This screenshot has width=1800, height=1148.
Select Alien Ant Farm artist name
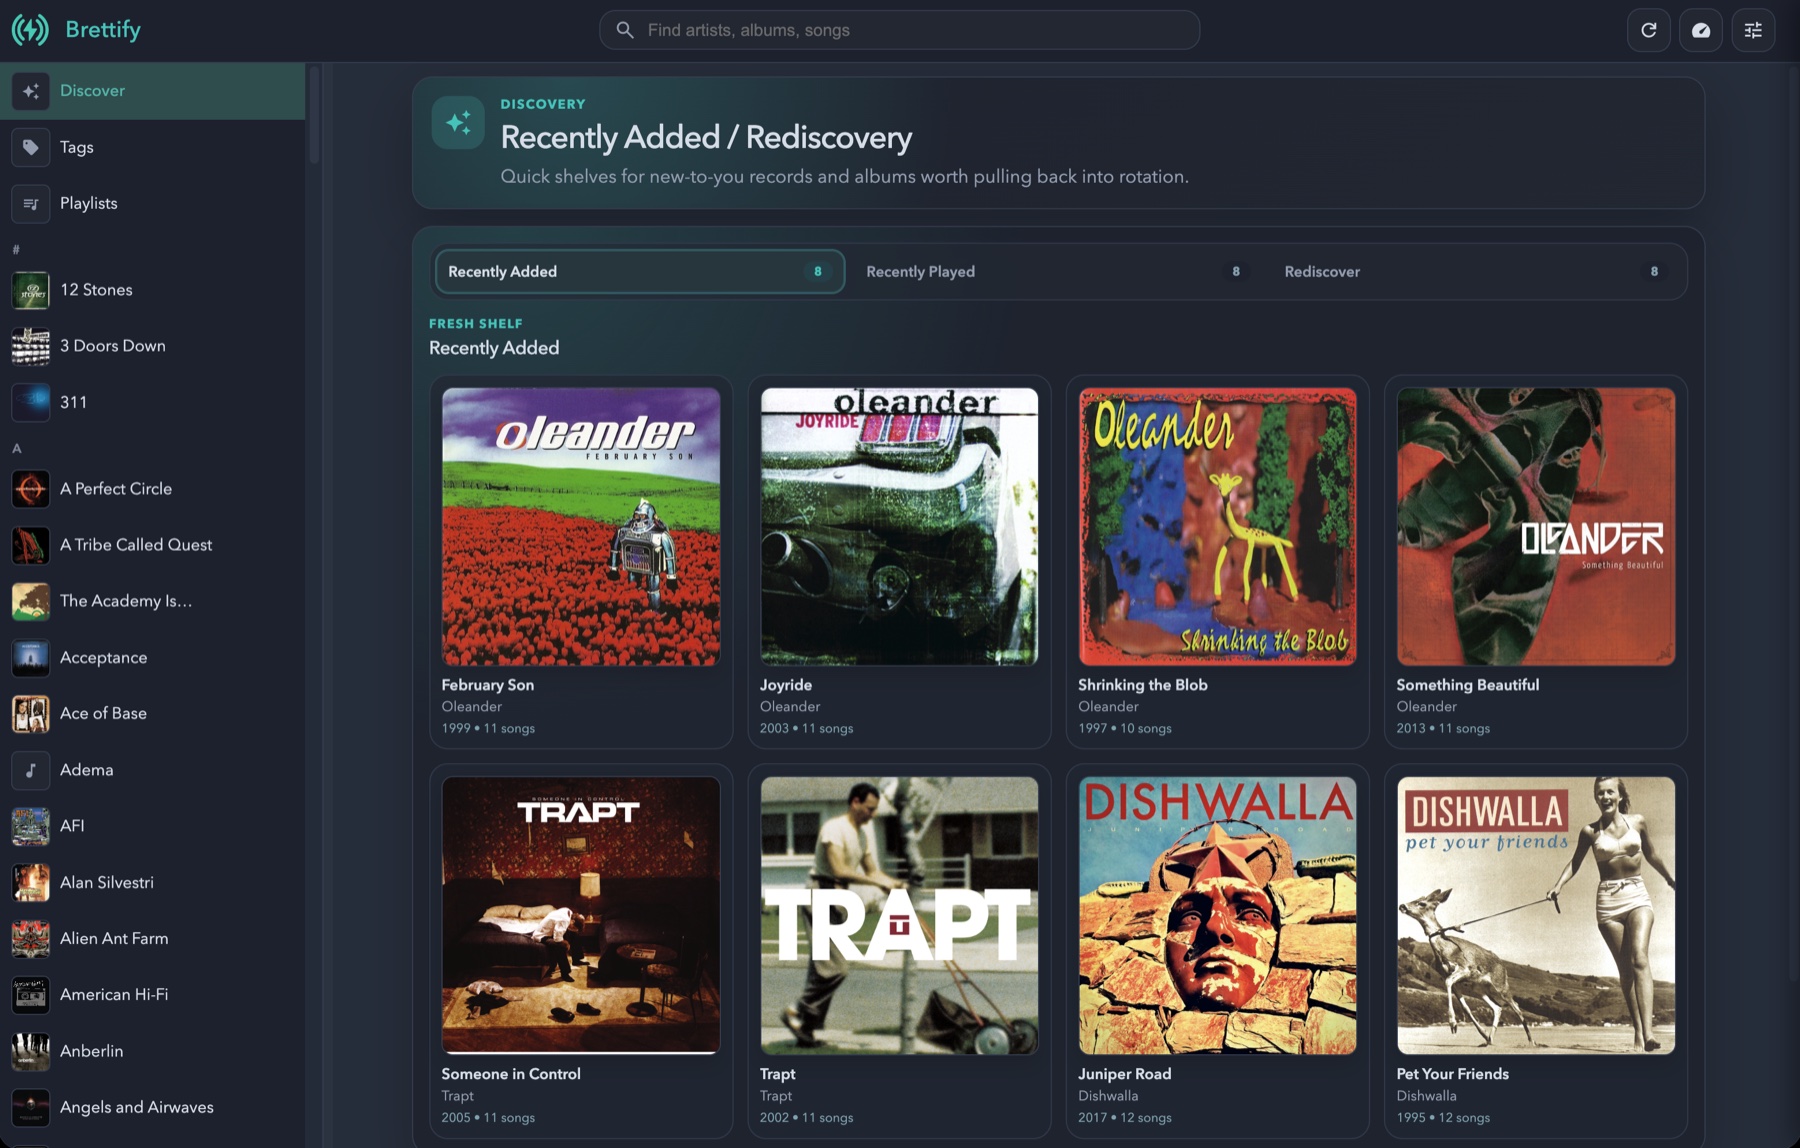tap(114, 938)
